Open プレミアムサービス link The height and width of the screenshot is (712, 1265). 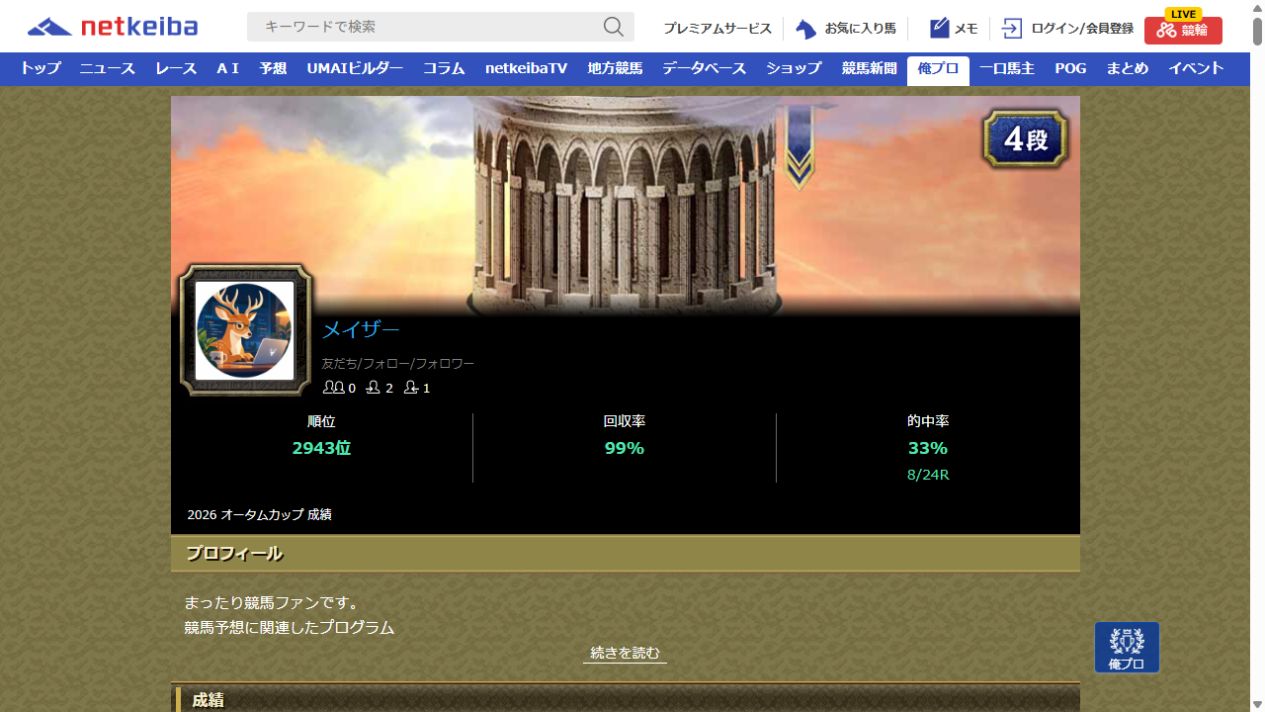[717, 29]
